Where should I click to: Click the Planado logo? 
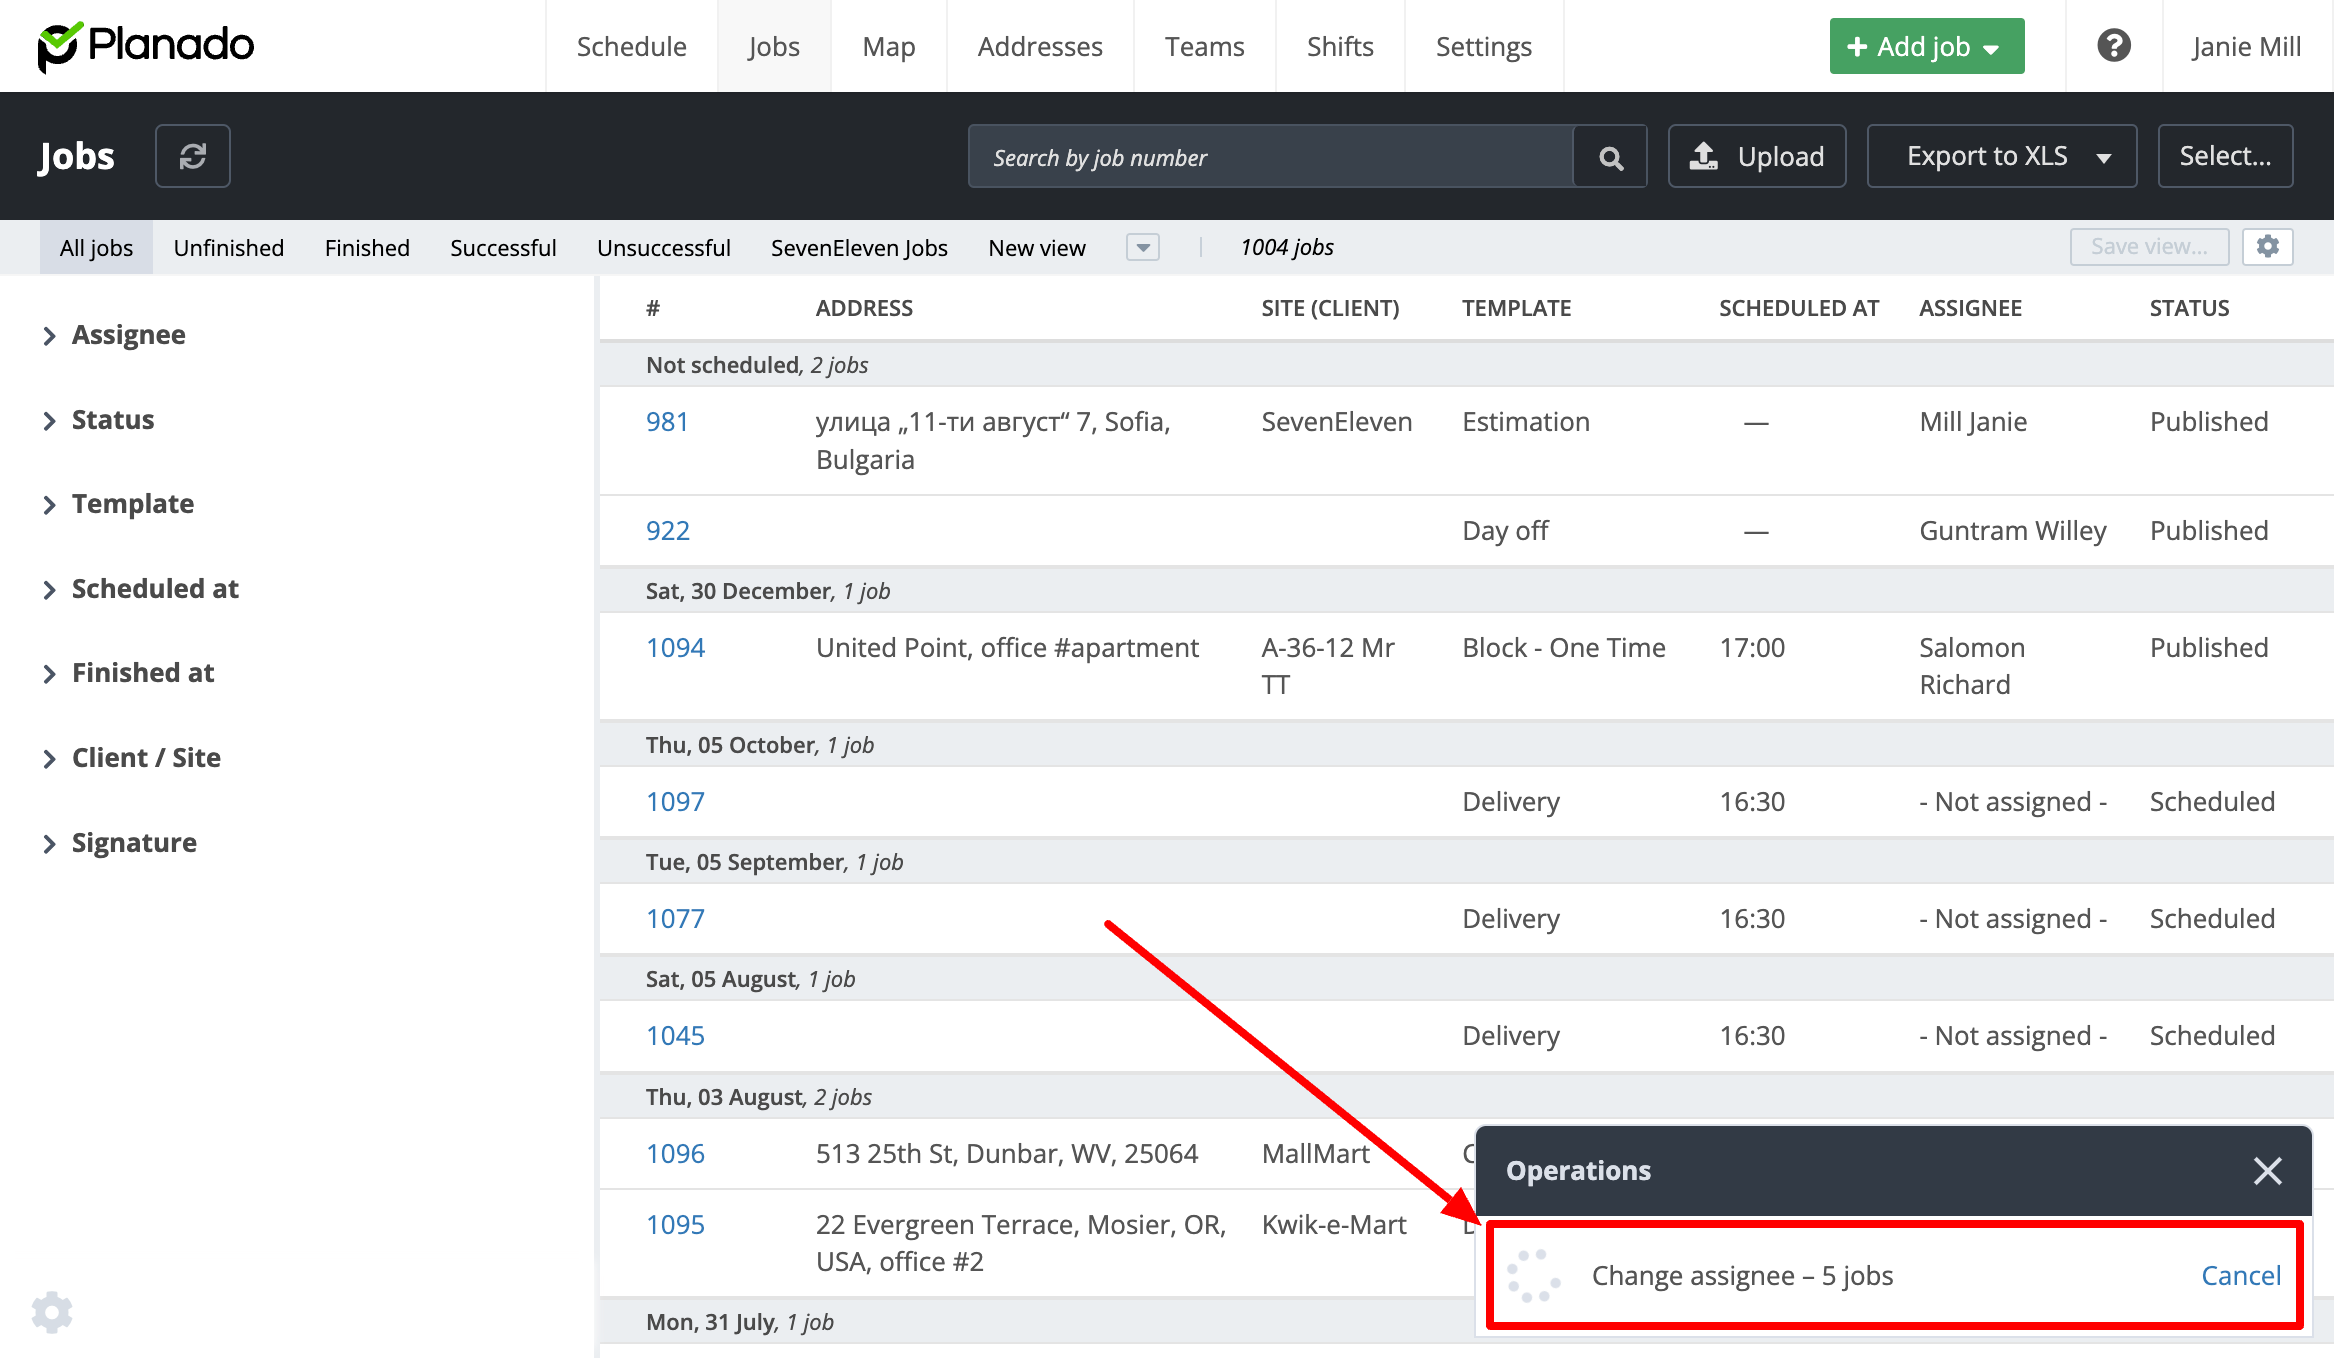point(146,46)
